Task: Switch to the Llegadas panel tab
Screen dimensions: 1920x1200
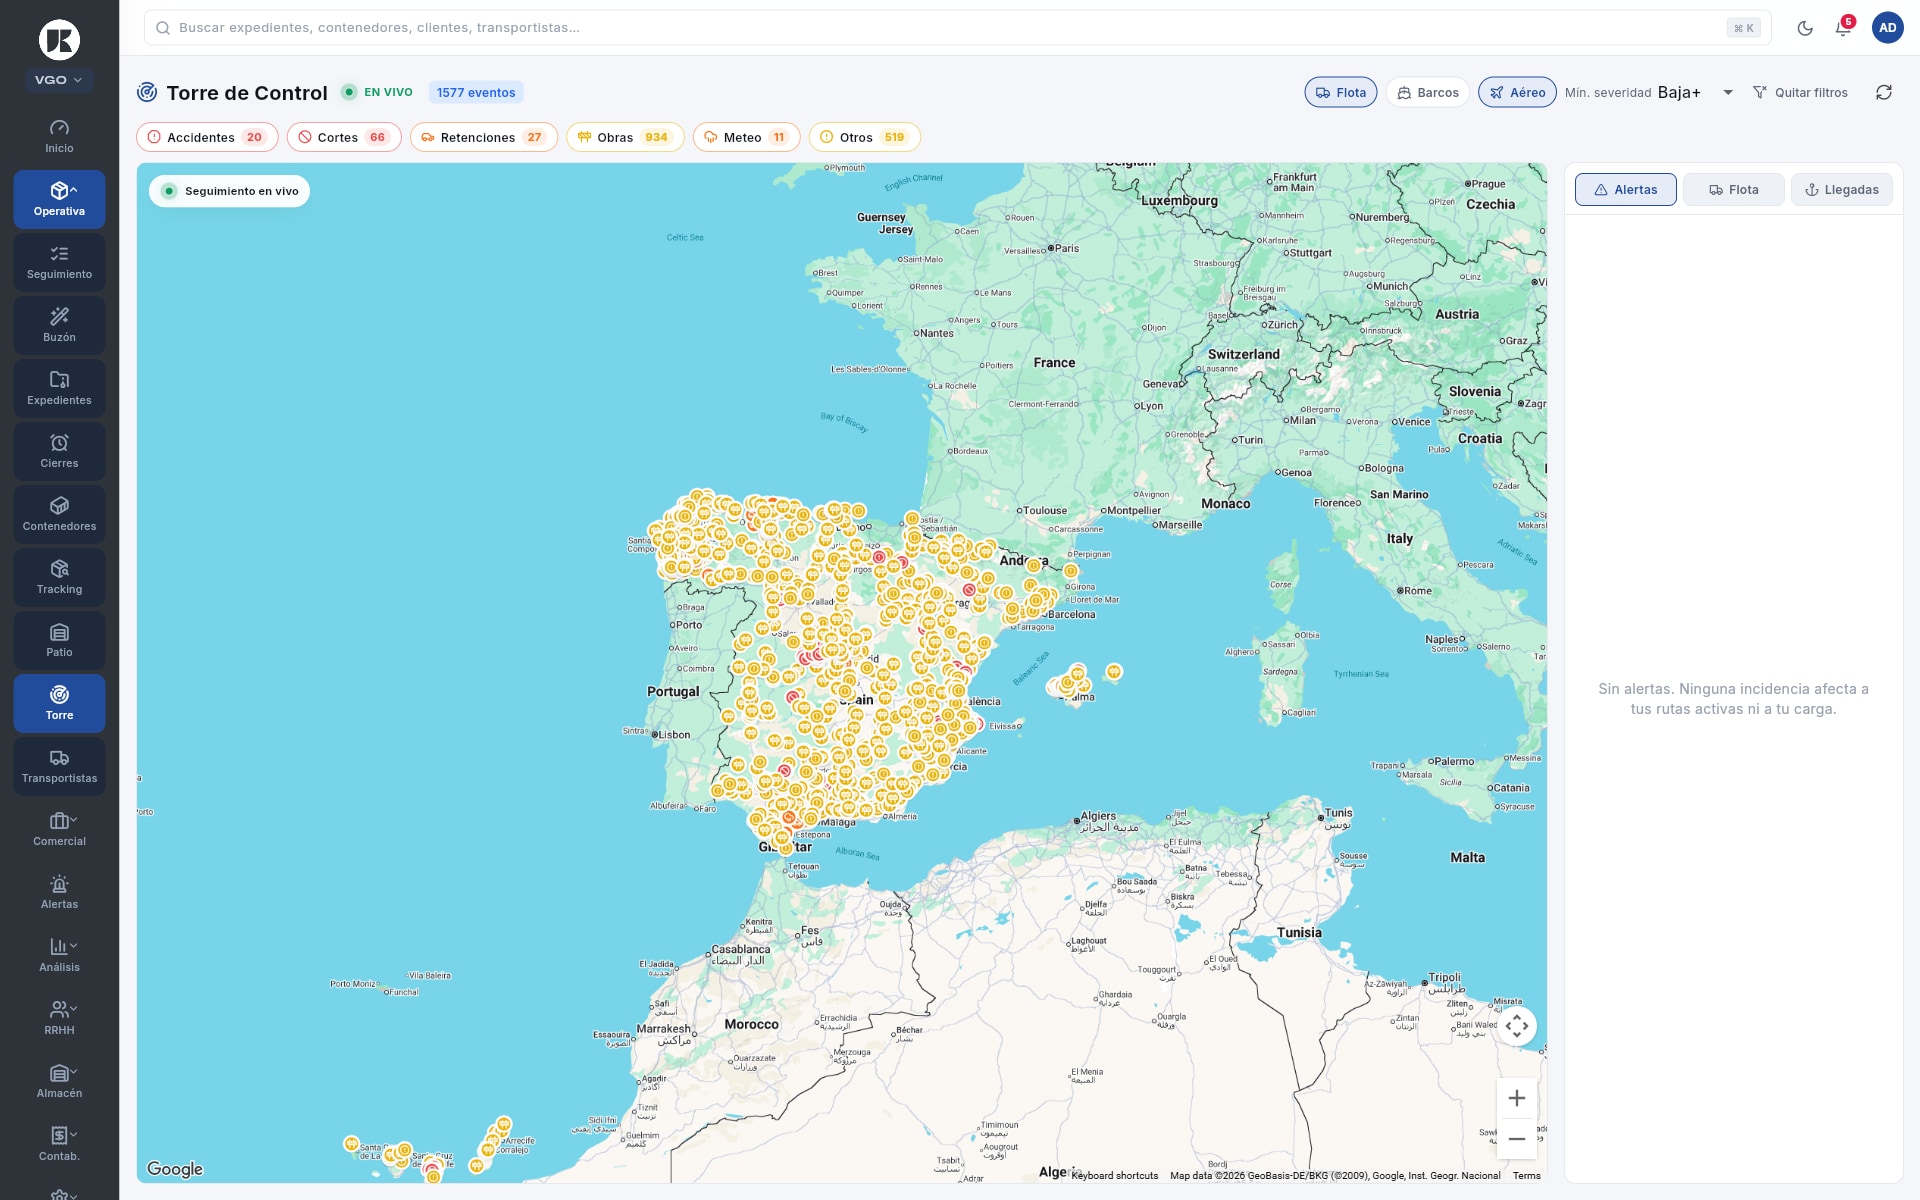Action: pyautogui.click(x=1842, y=189)
